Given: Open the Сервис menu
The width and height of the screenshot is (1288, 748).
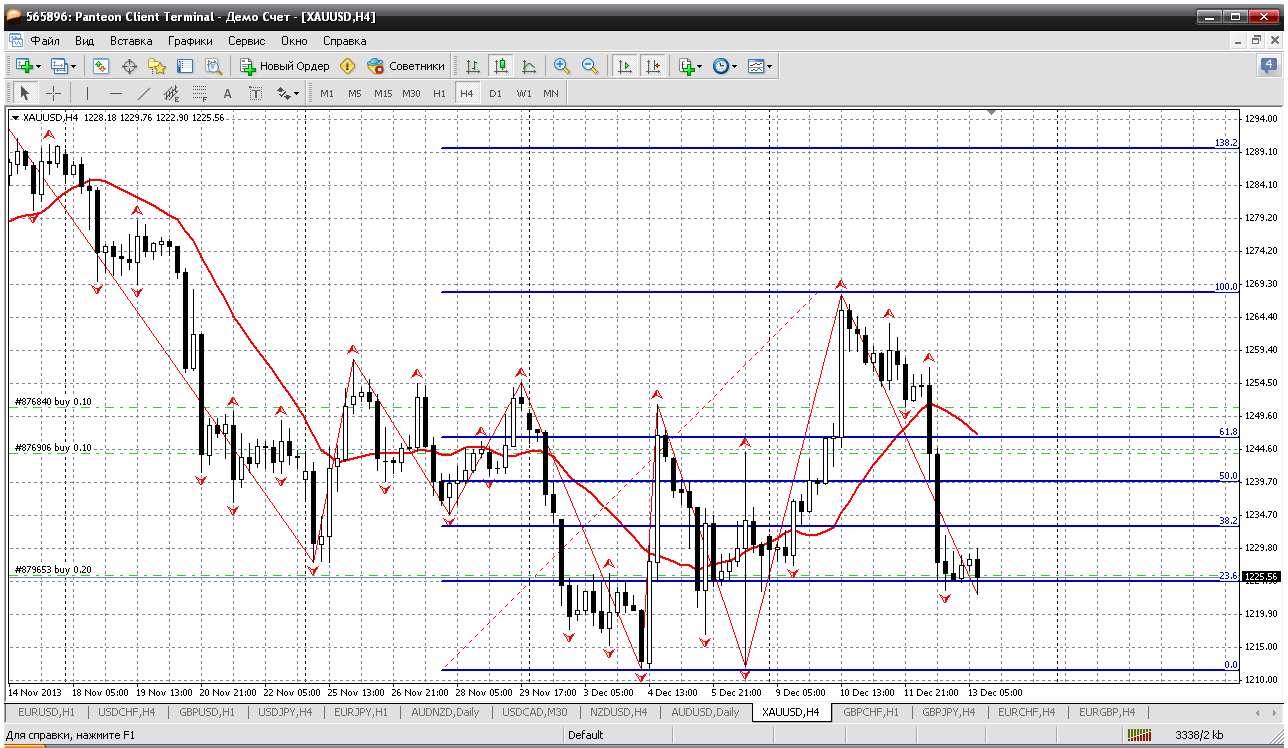Looking at the screenshot, I should coord(247,41).
